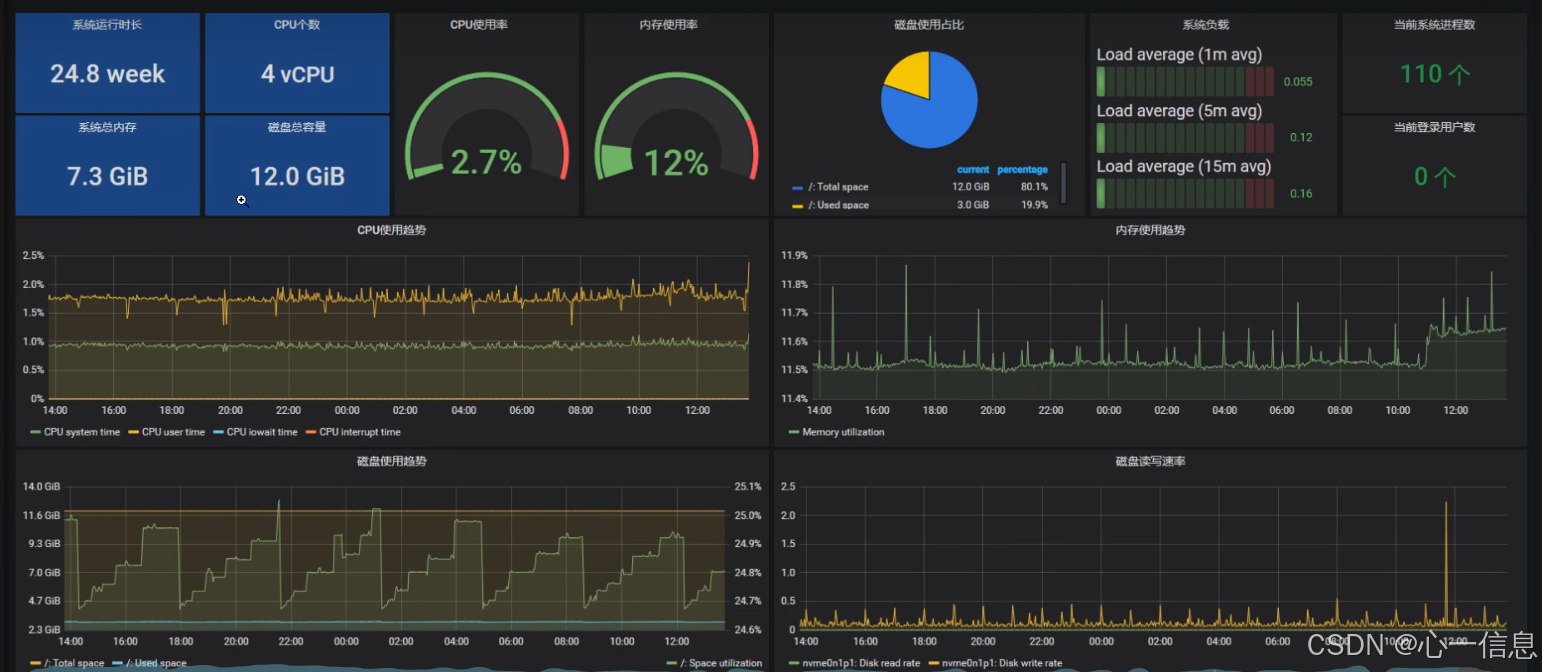Click the 19.9% percentage in pie legend
This screenshot has height=672, width=1542.
[x=1035, y=205]
